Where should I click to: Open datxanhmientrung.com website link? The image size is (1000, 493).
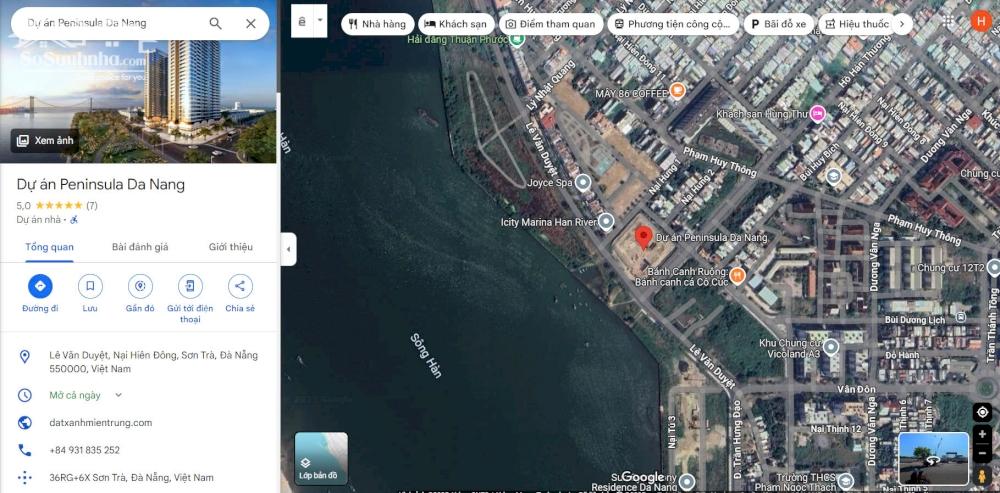tap(101, 423)
